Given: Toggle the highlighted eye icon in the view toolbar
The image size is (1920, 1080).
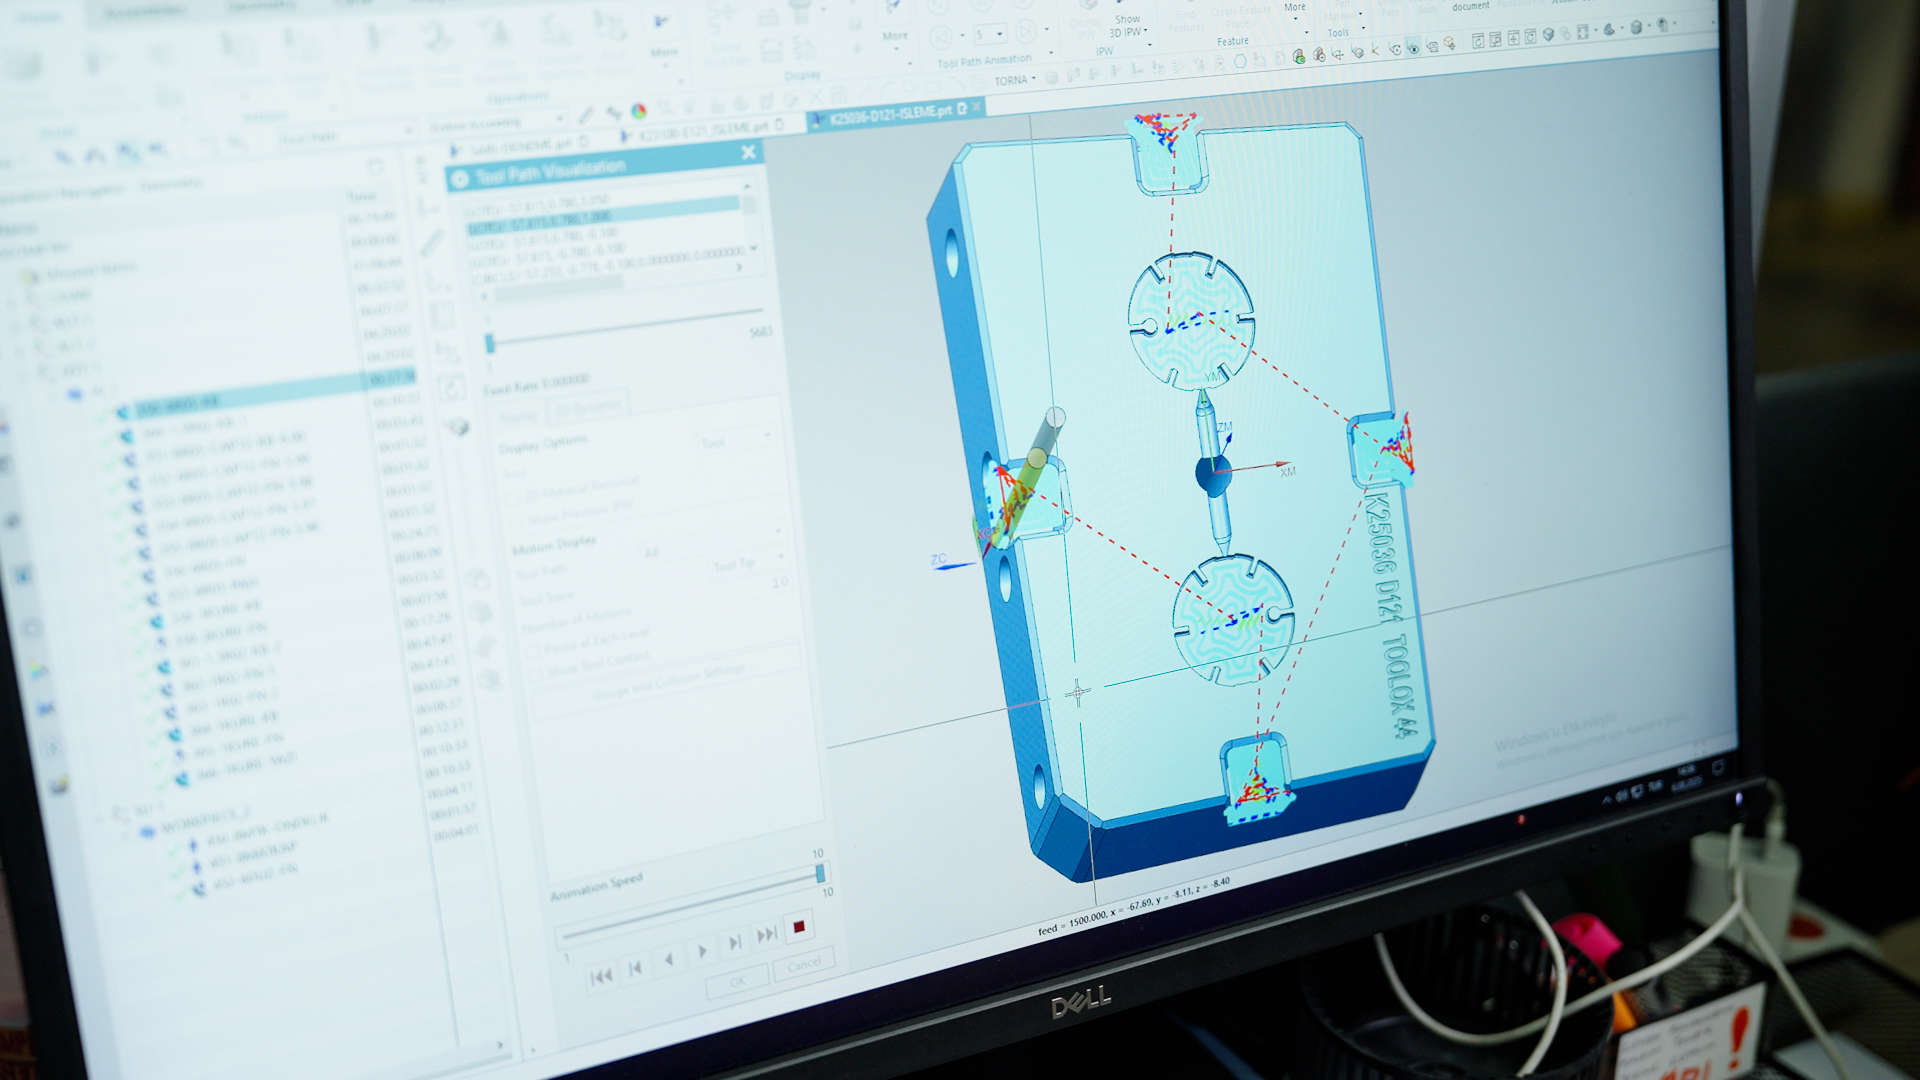Looking at the screenshot, I should (1412, 47).
